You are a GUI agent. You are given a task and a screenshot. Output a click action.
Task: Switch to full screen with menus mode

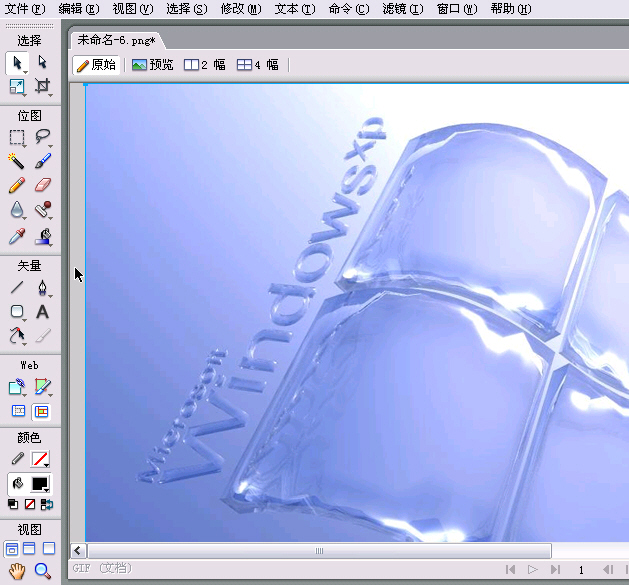(29, 548)
